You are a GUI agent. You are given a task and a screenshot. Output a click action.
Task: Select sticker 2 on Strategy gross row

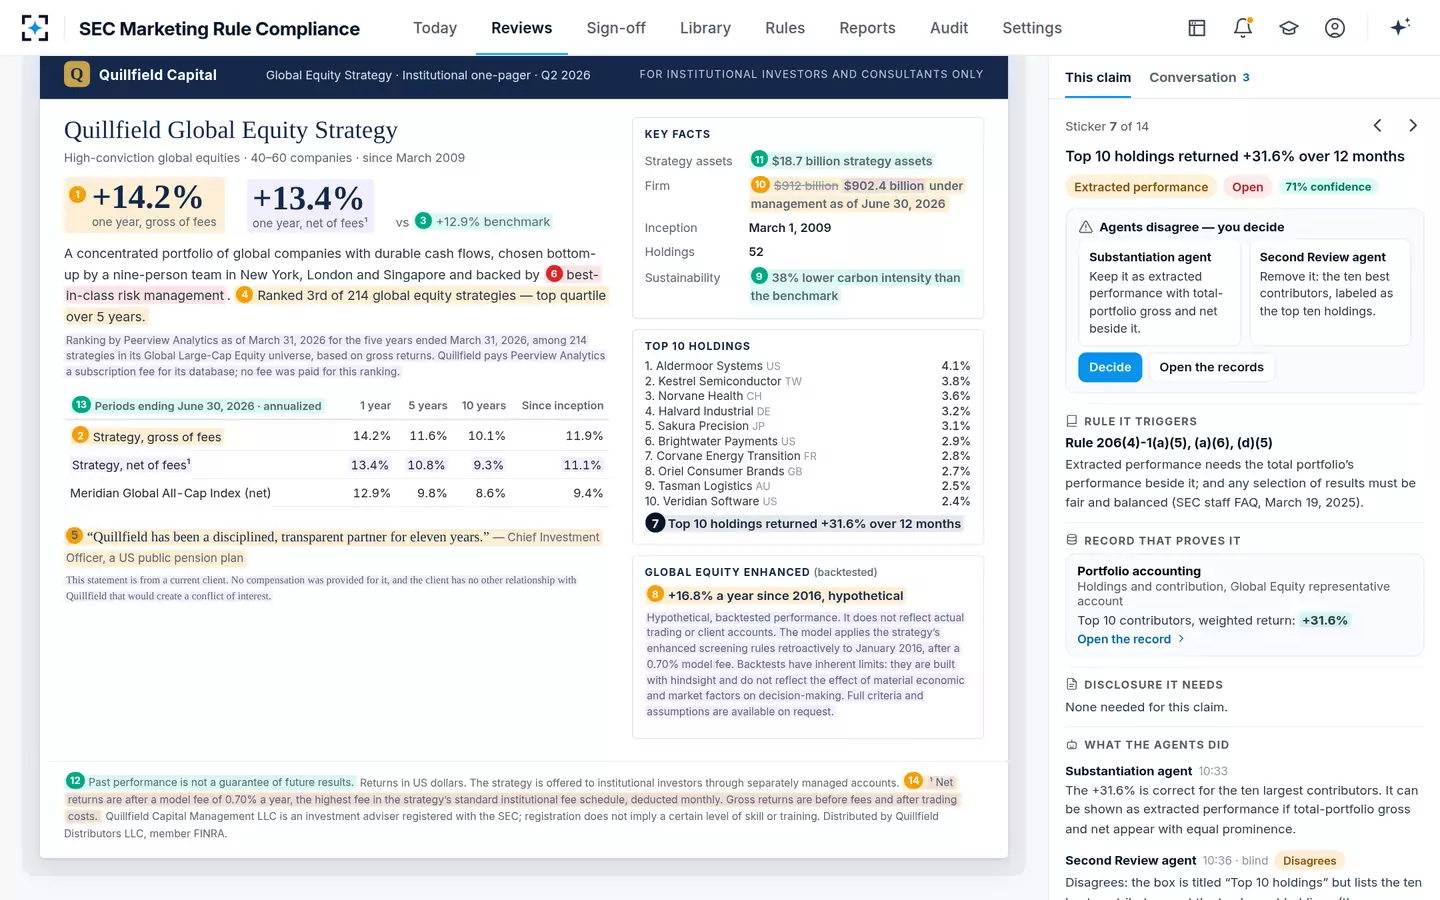click(x=80, y=435)
